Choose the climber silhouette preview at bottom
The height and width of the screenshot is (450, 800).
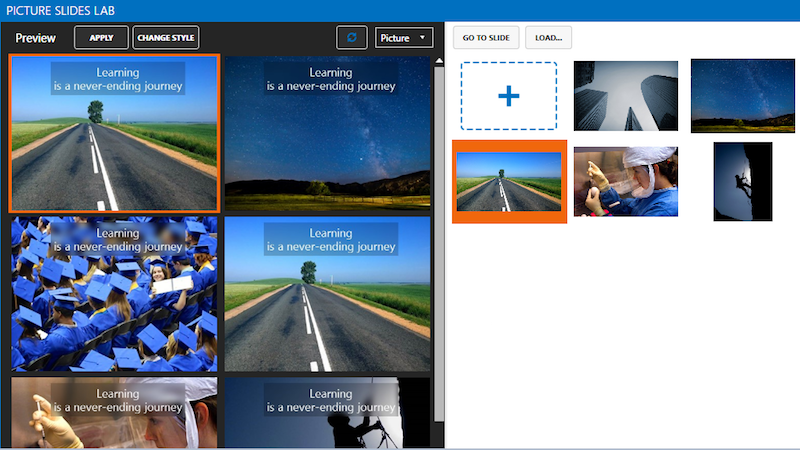click(x=327, y=411)
